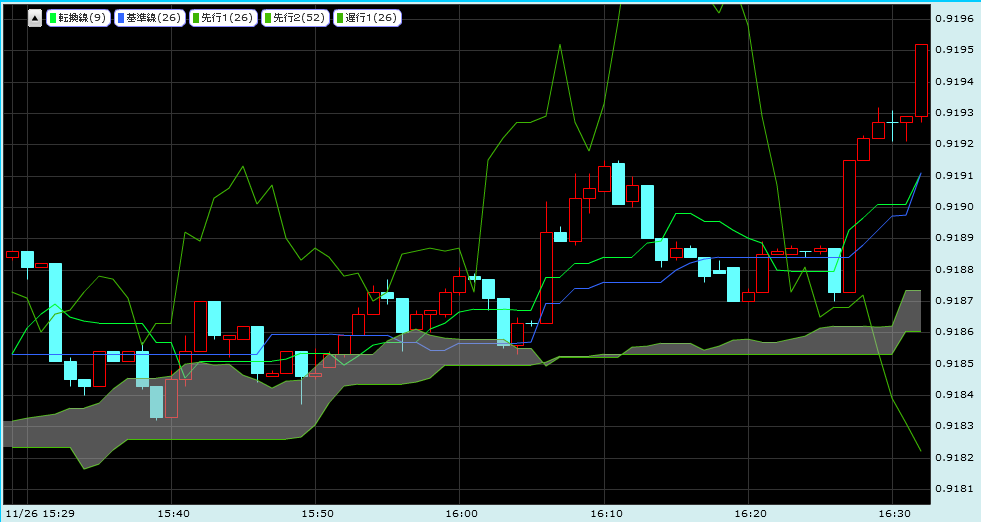Click the 0.9186 price axis label
The image size is (981, 522).
tap(955, 332)
